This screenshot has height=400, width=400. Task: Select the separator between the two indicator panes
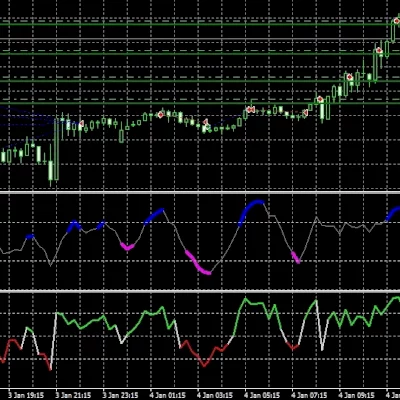(200, 291)
